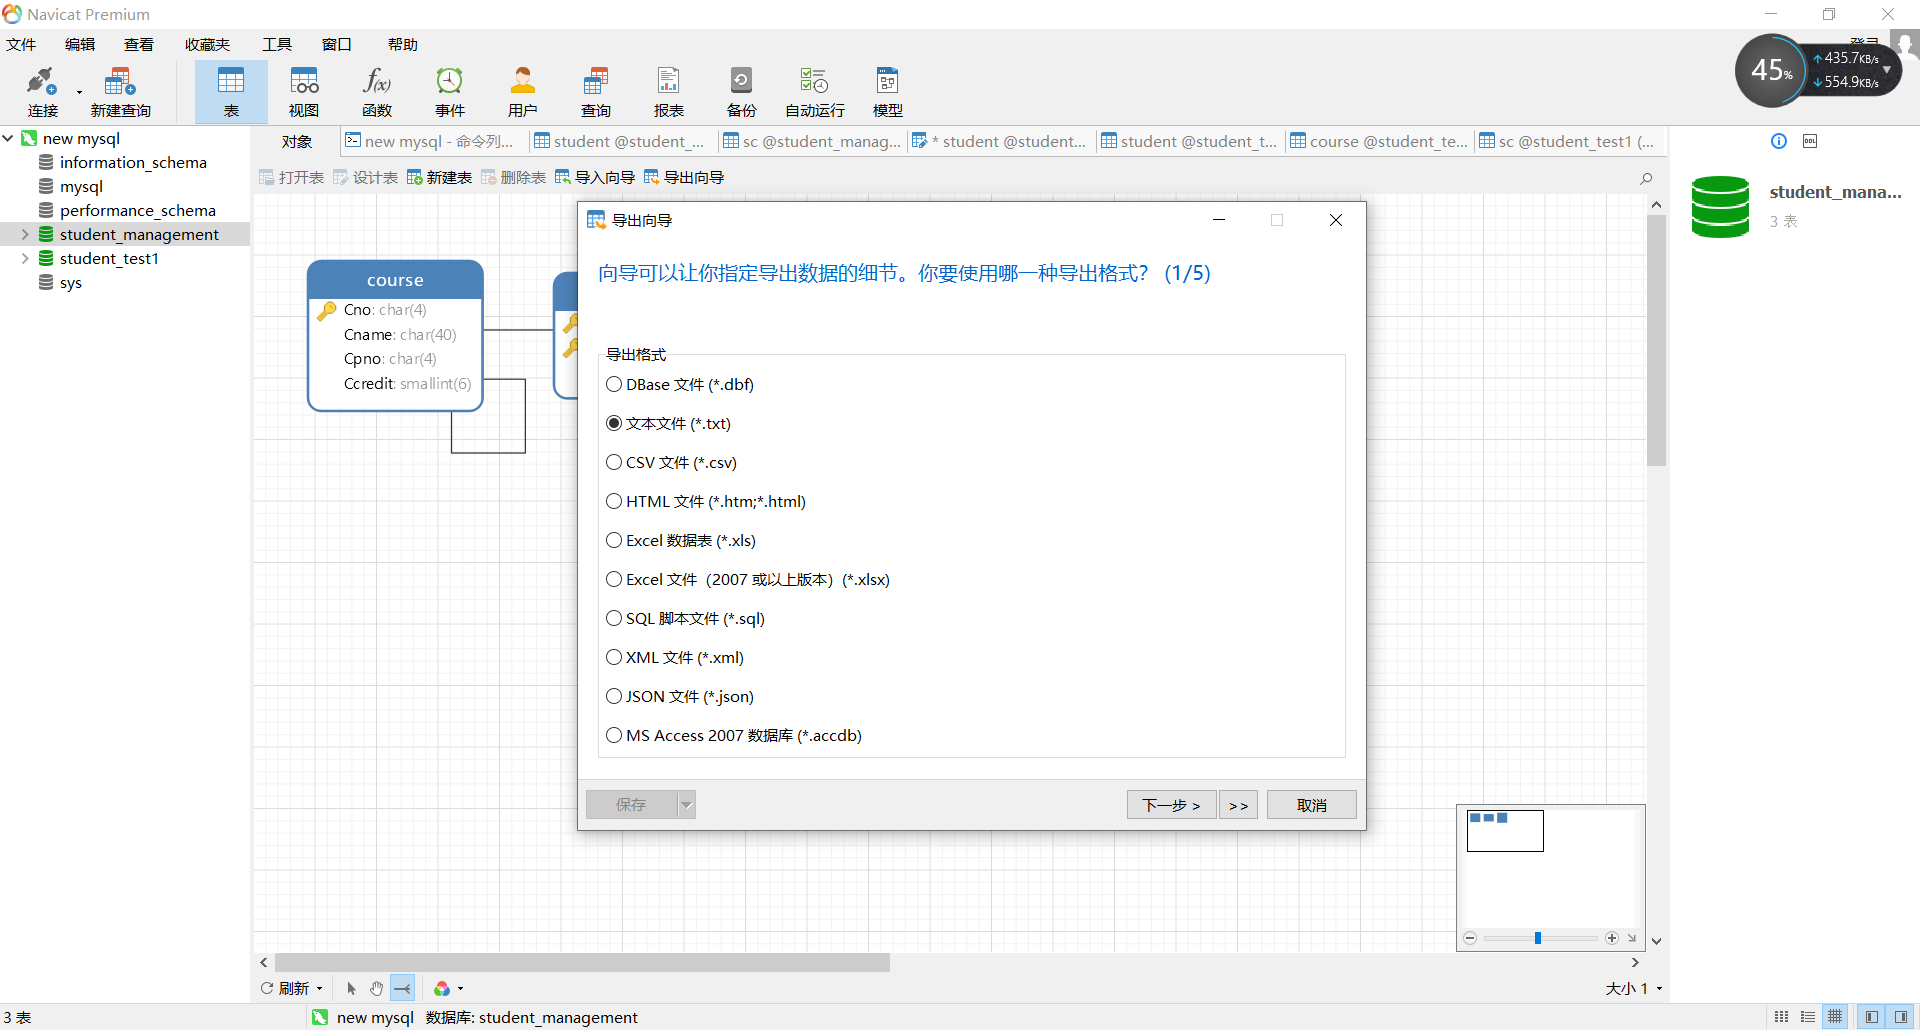Select XML 文件 (*.xml) format

tap(675, 657)
